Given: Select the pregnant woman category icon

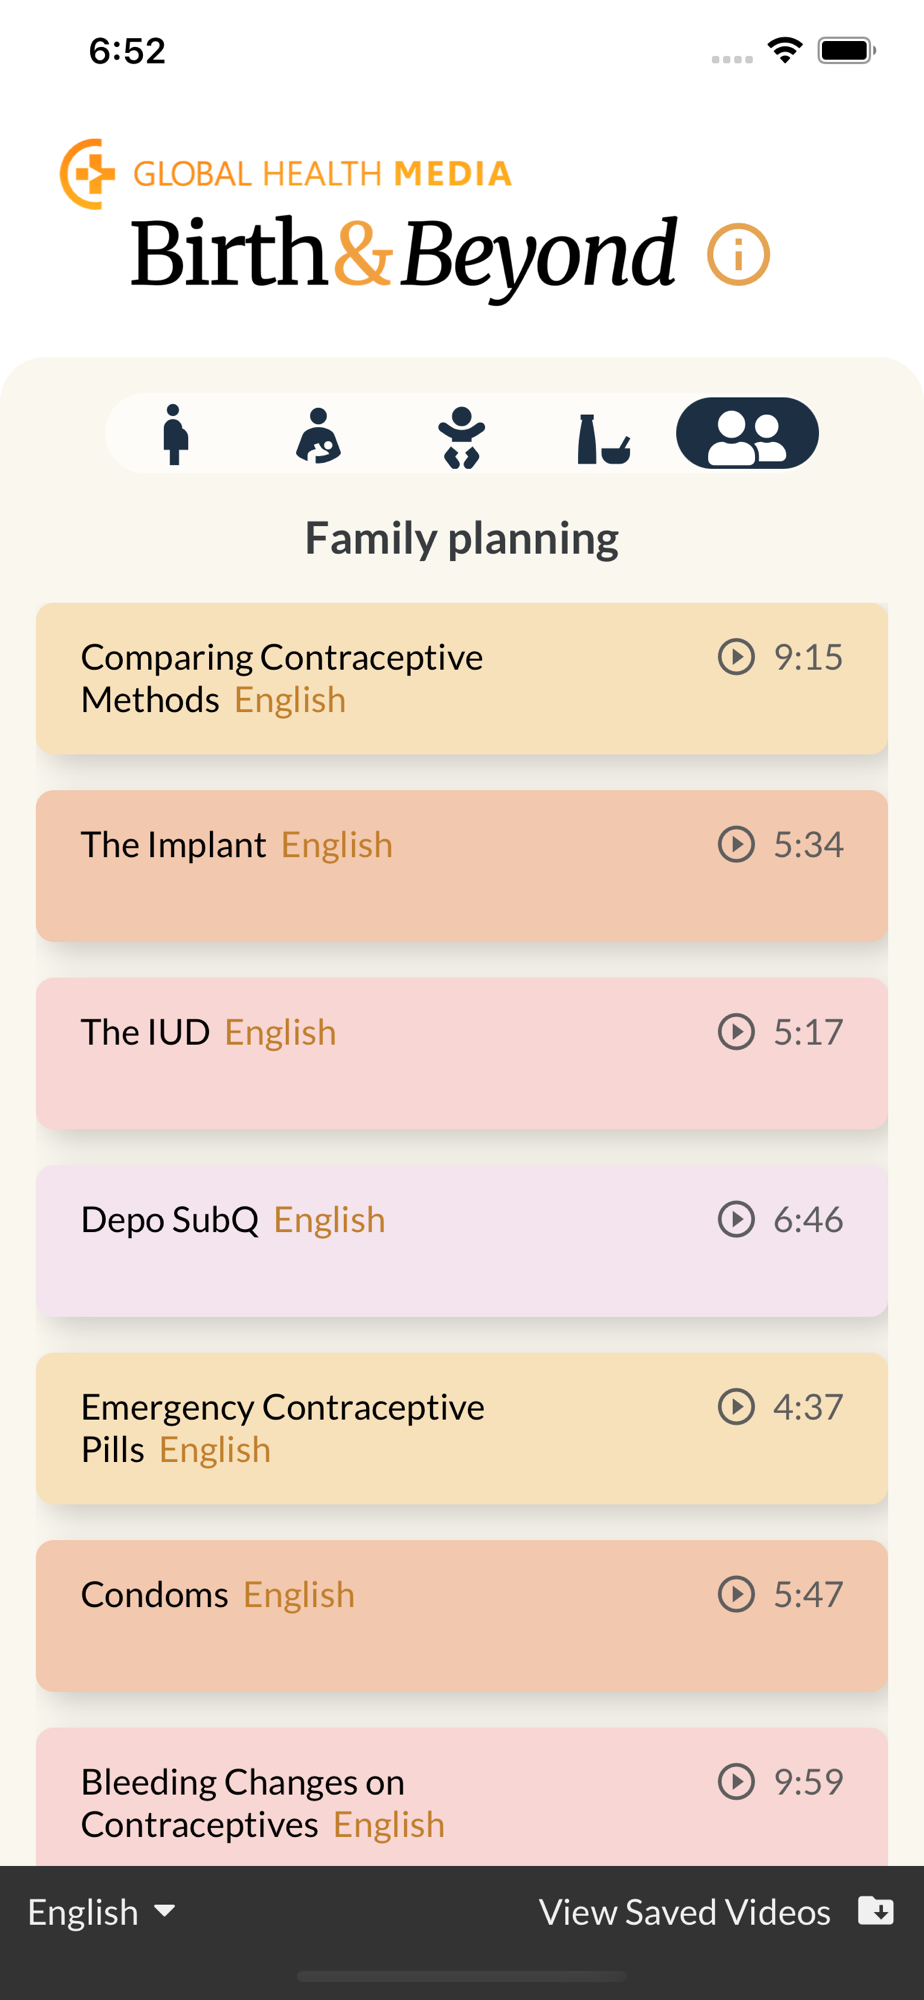Looking at the screenshot, I should coord(175,434).
